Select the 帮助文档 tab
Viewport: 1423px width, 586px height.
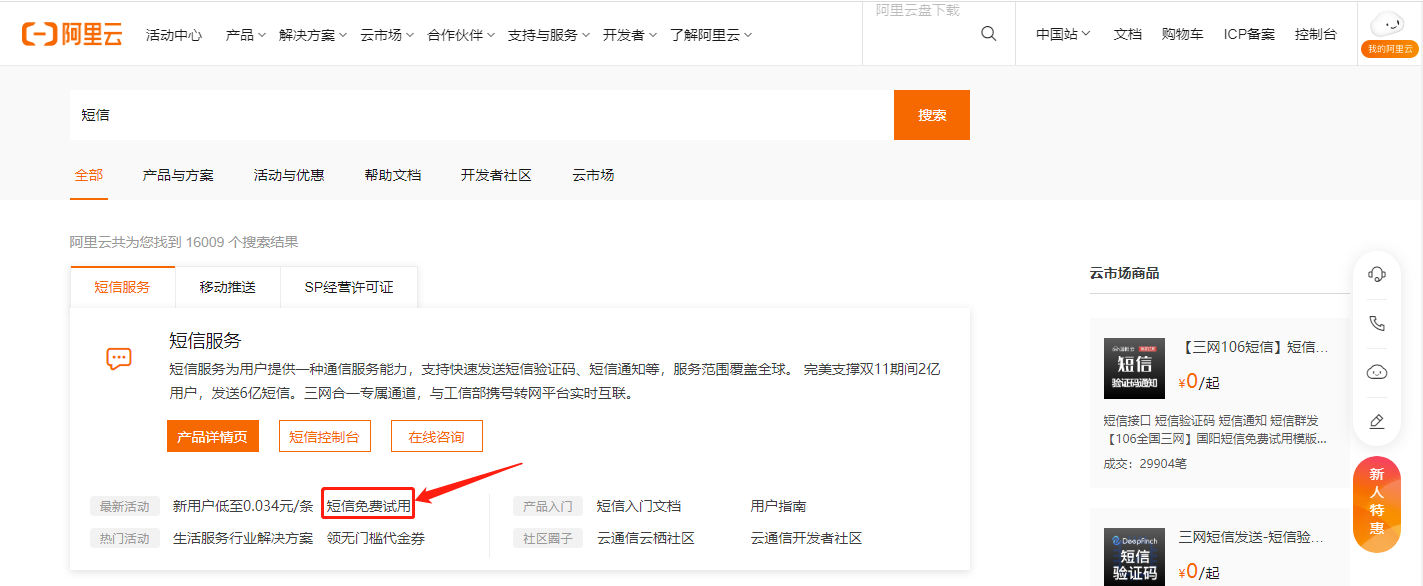[393, 175]
